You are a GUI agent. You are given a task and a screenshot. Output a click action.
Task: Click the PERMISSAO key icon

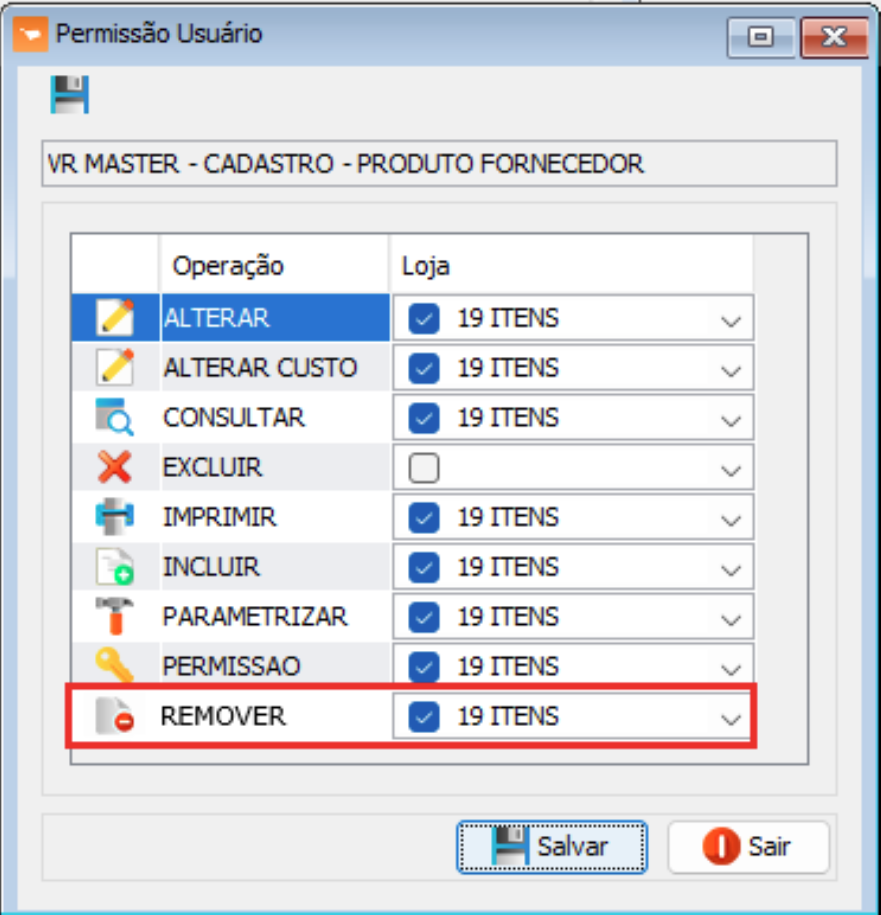pos(115,665)
